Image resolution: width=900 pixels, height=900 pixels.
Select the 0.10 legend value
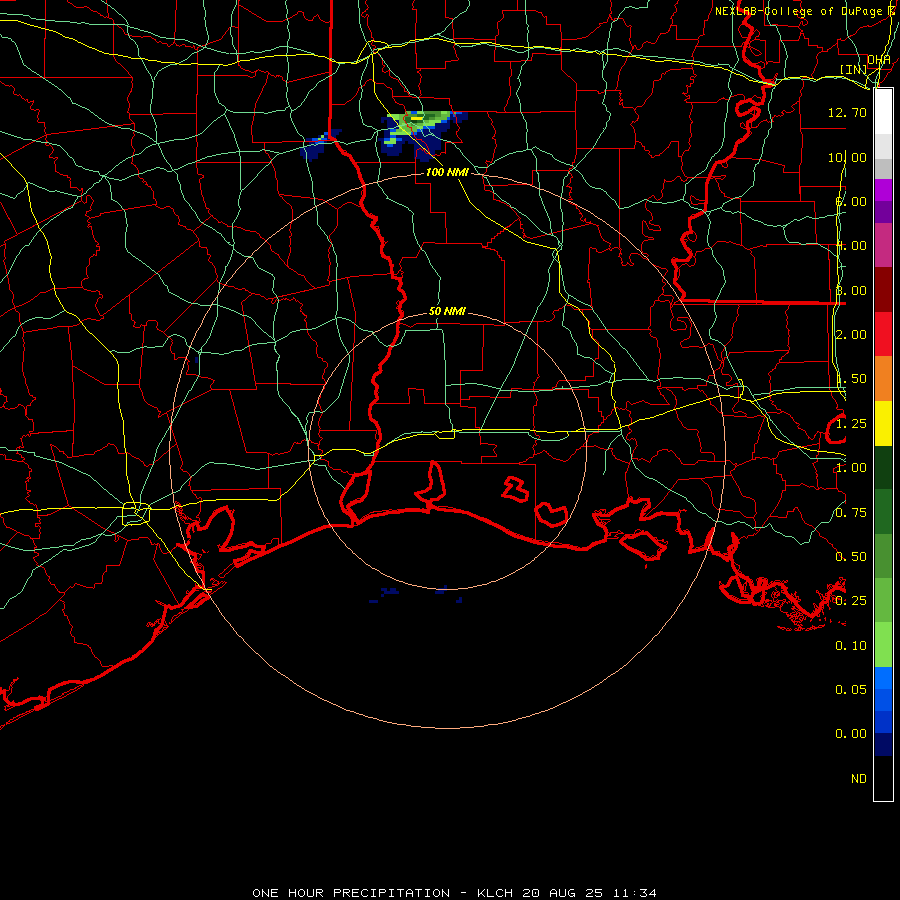(x=851, y=646)
